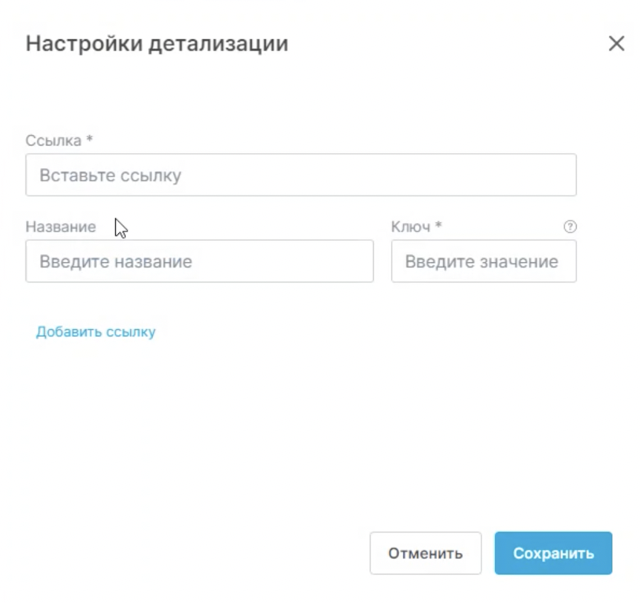Image resolution: width=640 pixels, height=603 pixels.
Task: Dismiss the dialog using the X icon
Action: [616, 44]
